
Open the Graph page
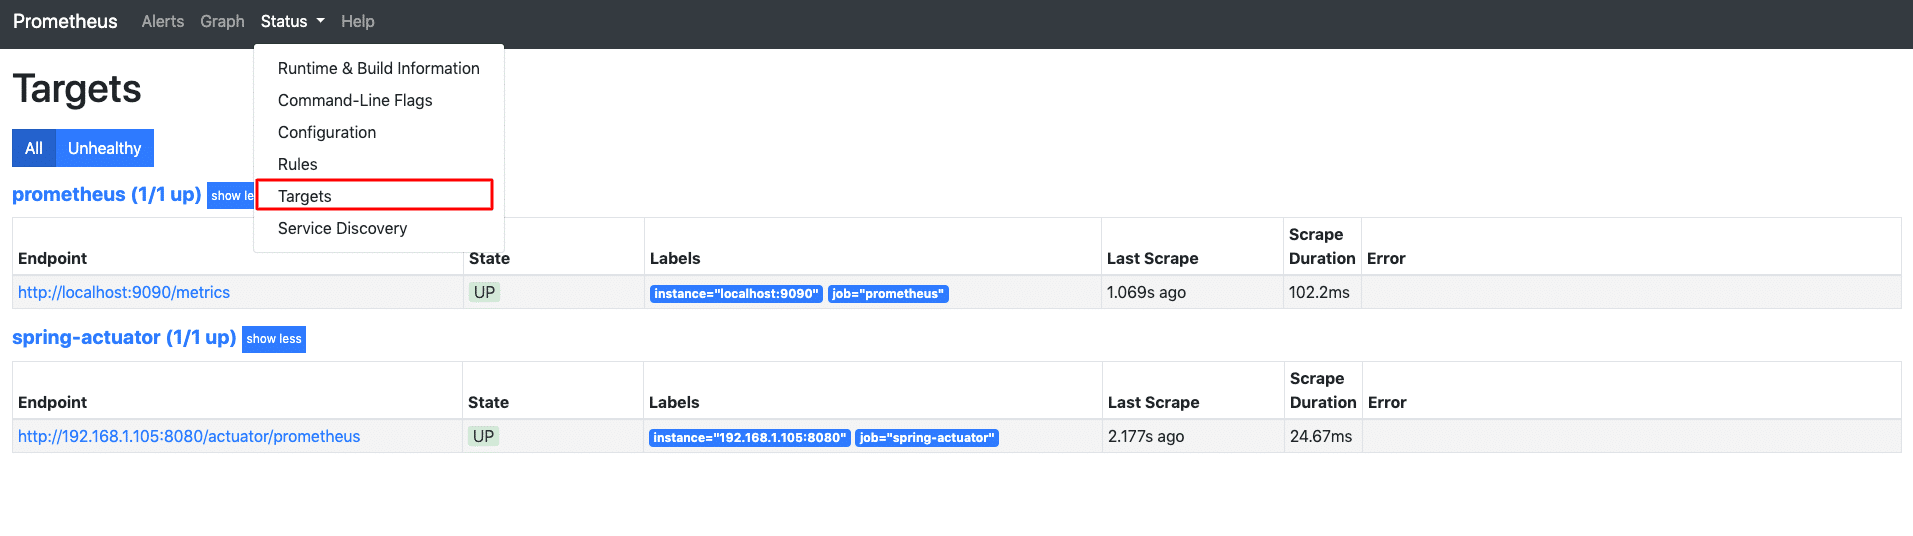[x=222, y=21]
